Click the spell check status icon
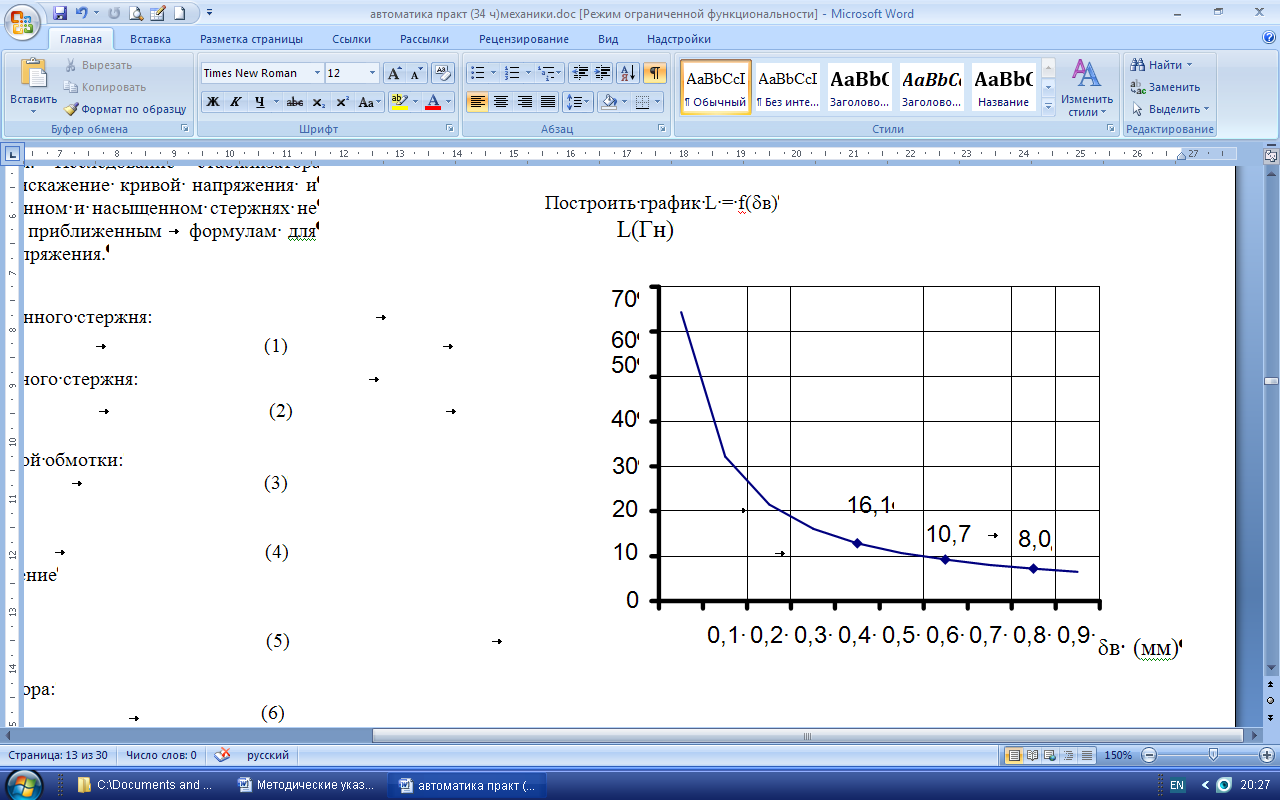Screen dimensions: 1280x800 223,755
